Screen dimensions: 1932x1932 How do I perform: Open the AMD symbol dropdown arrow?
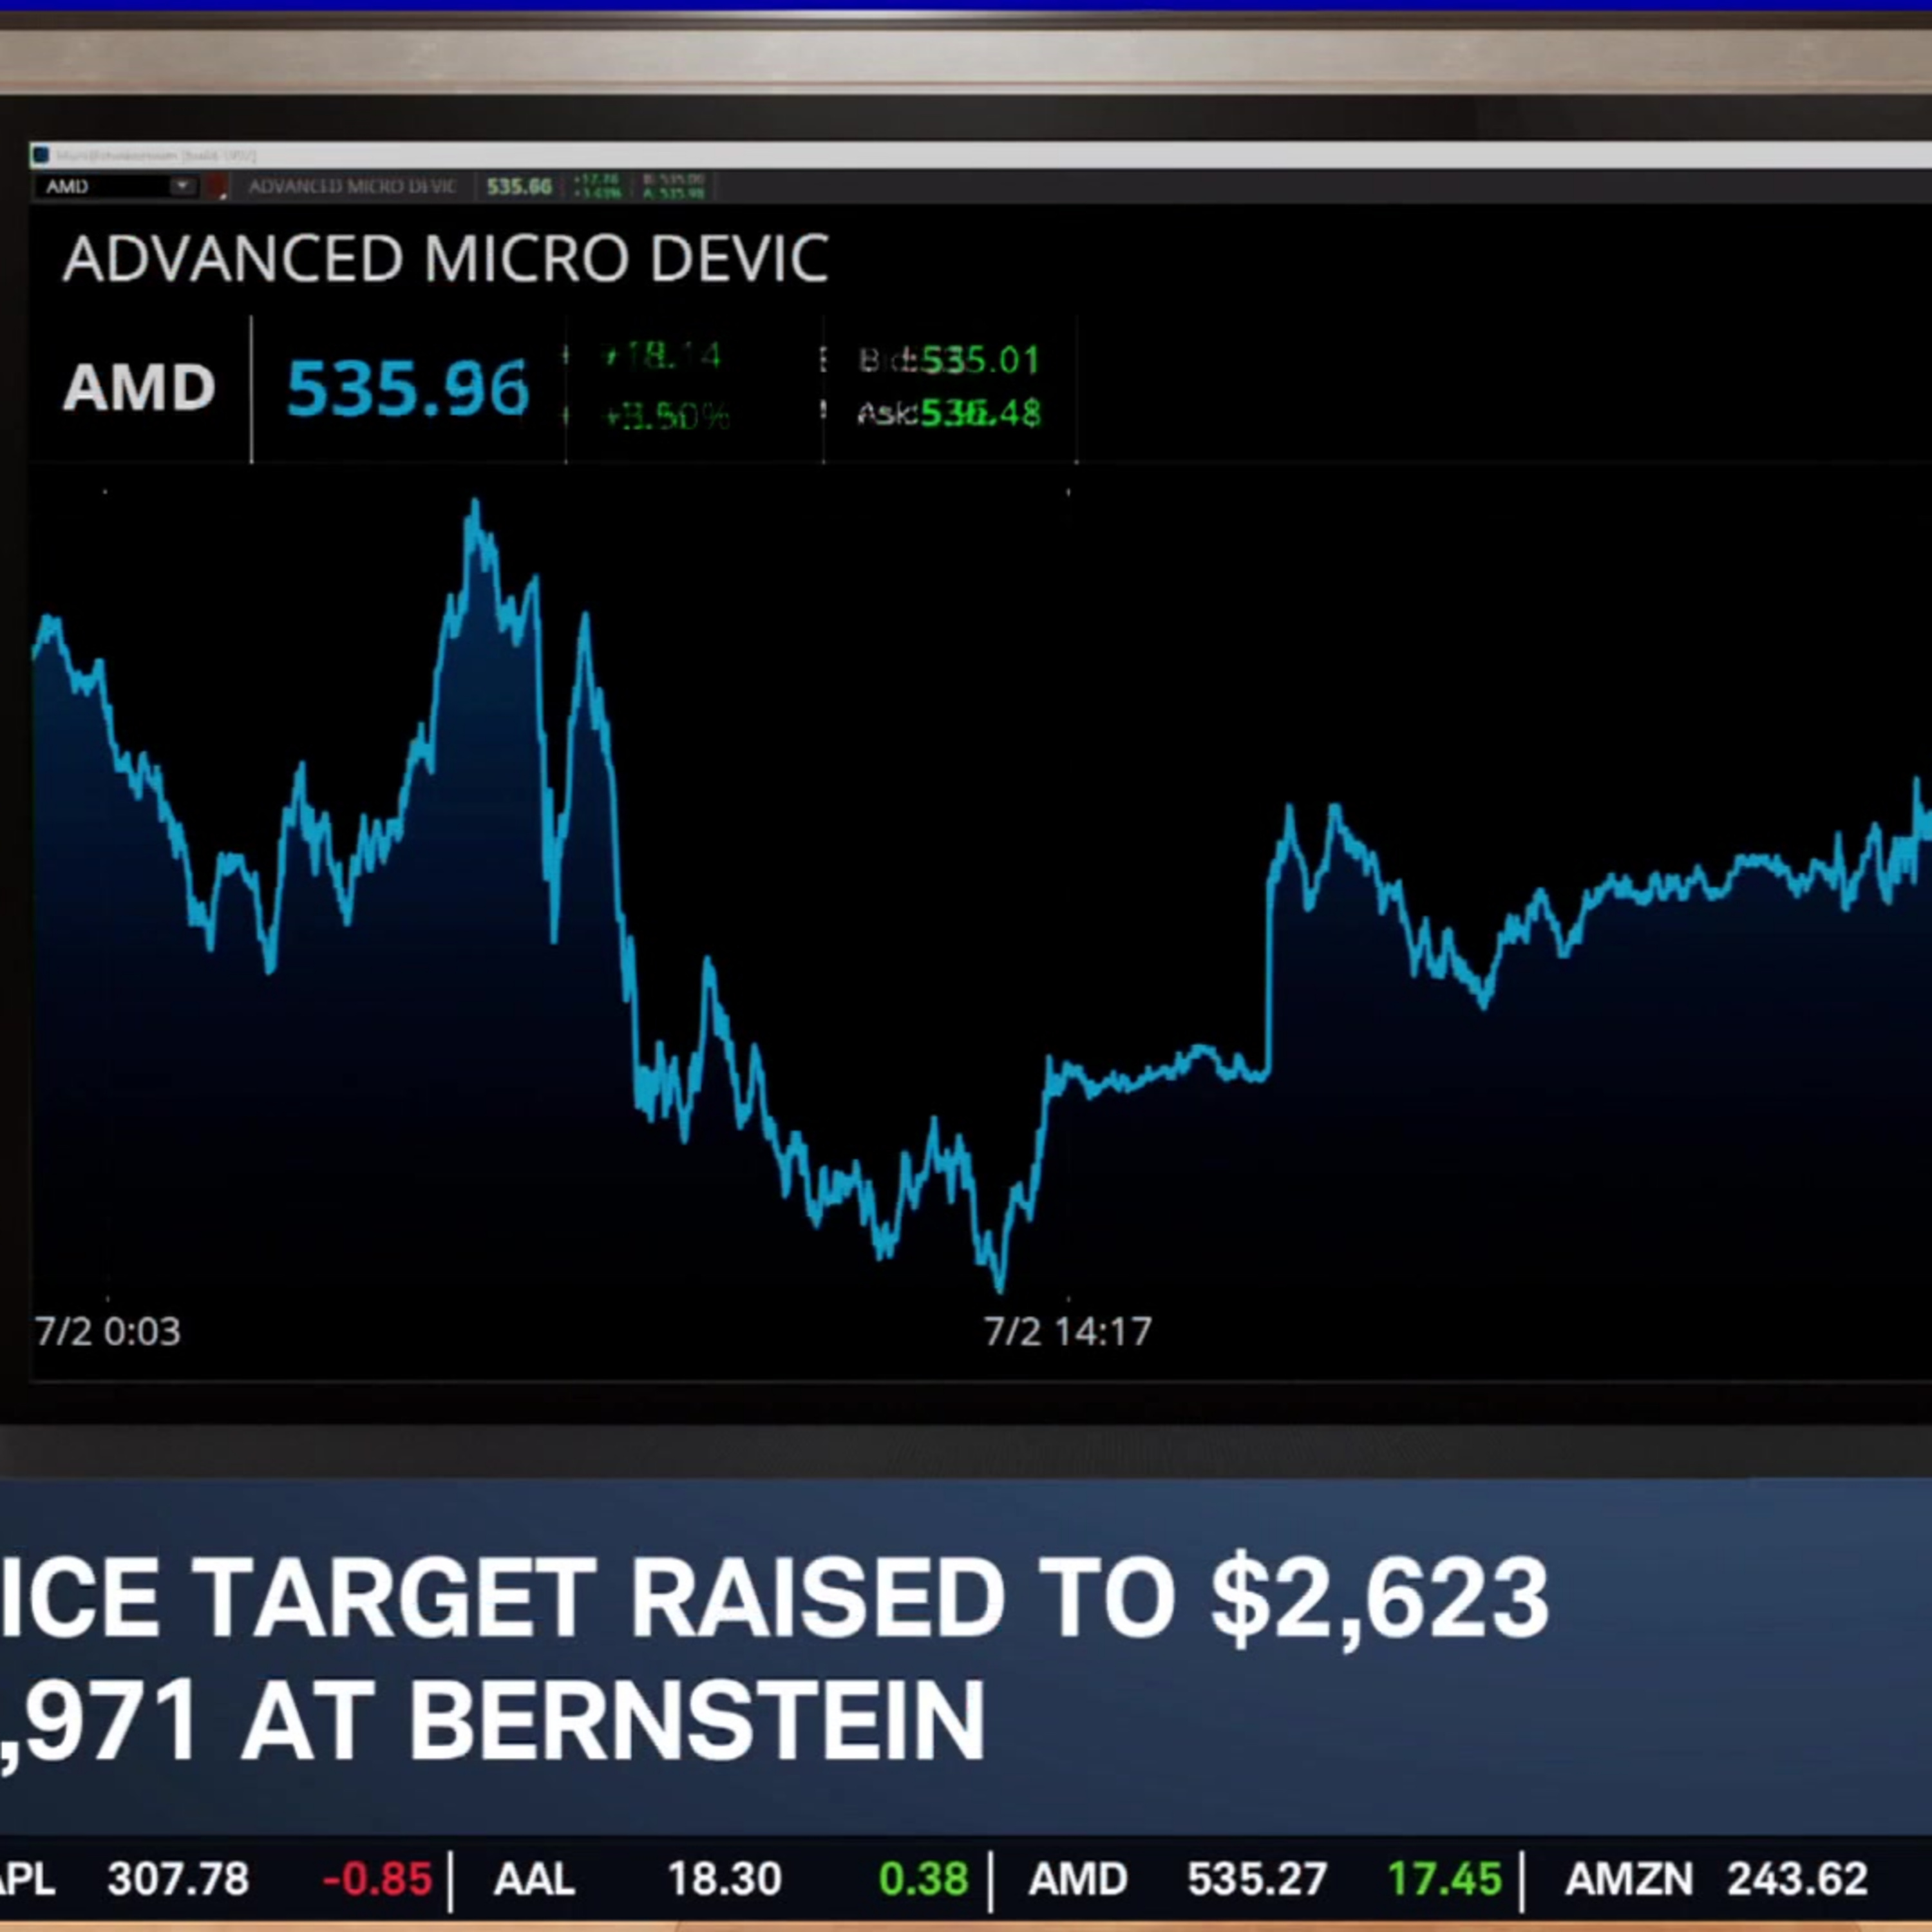(182, 186)
